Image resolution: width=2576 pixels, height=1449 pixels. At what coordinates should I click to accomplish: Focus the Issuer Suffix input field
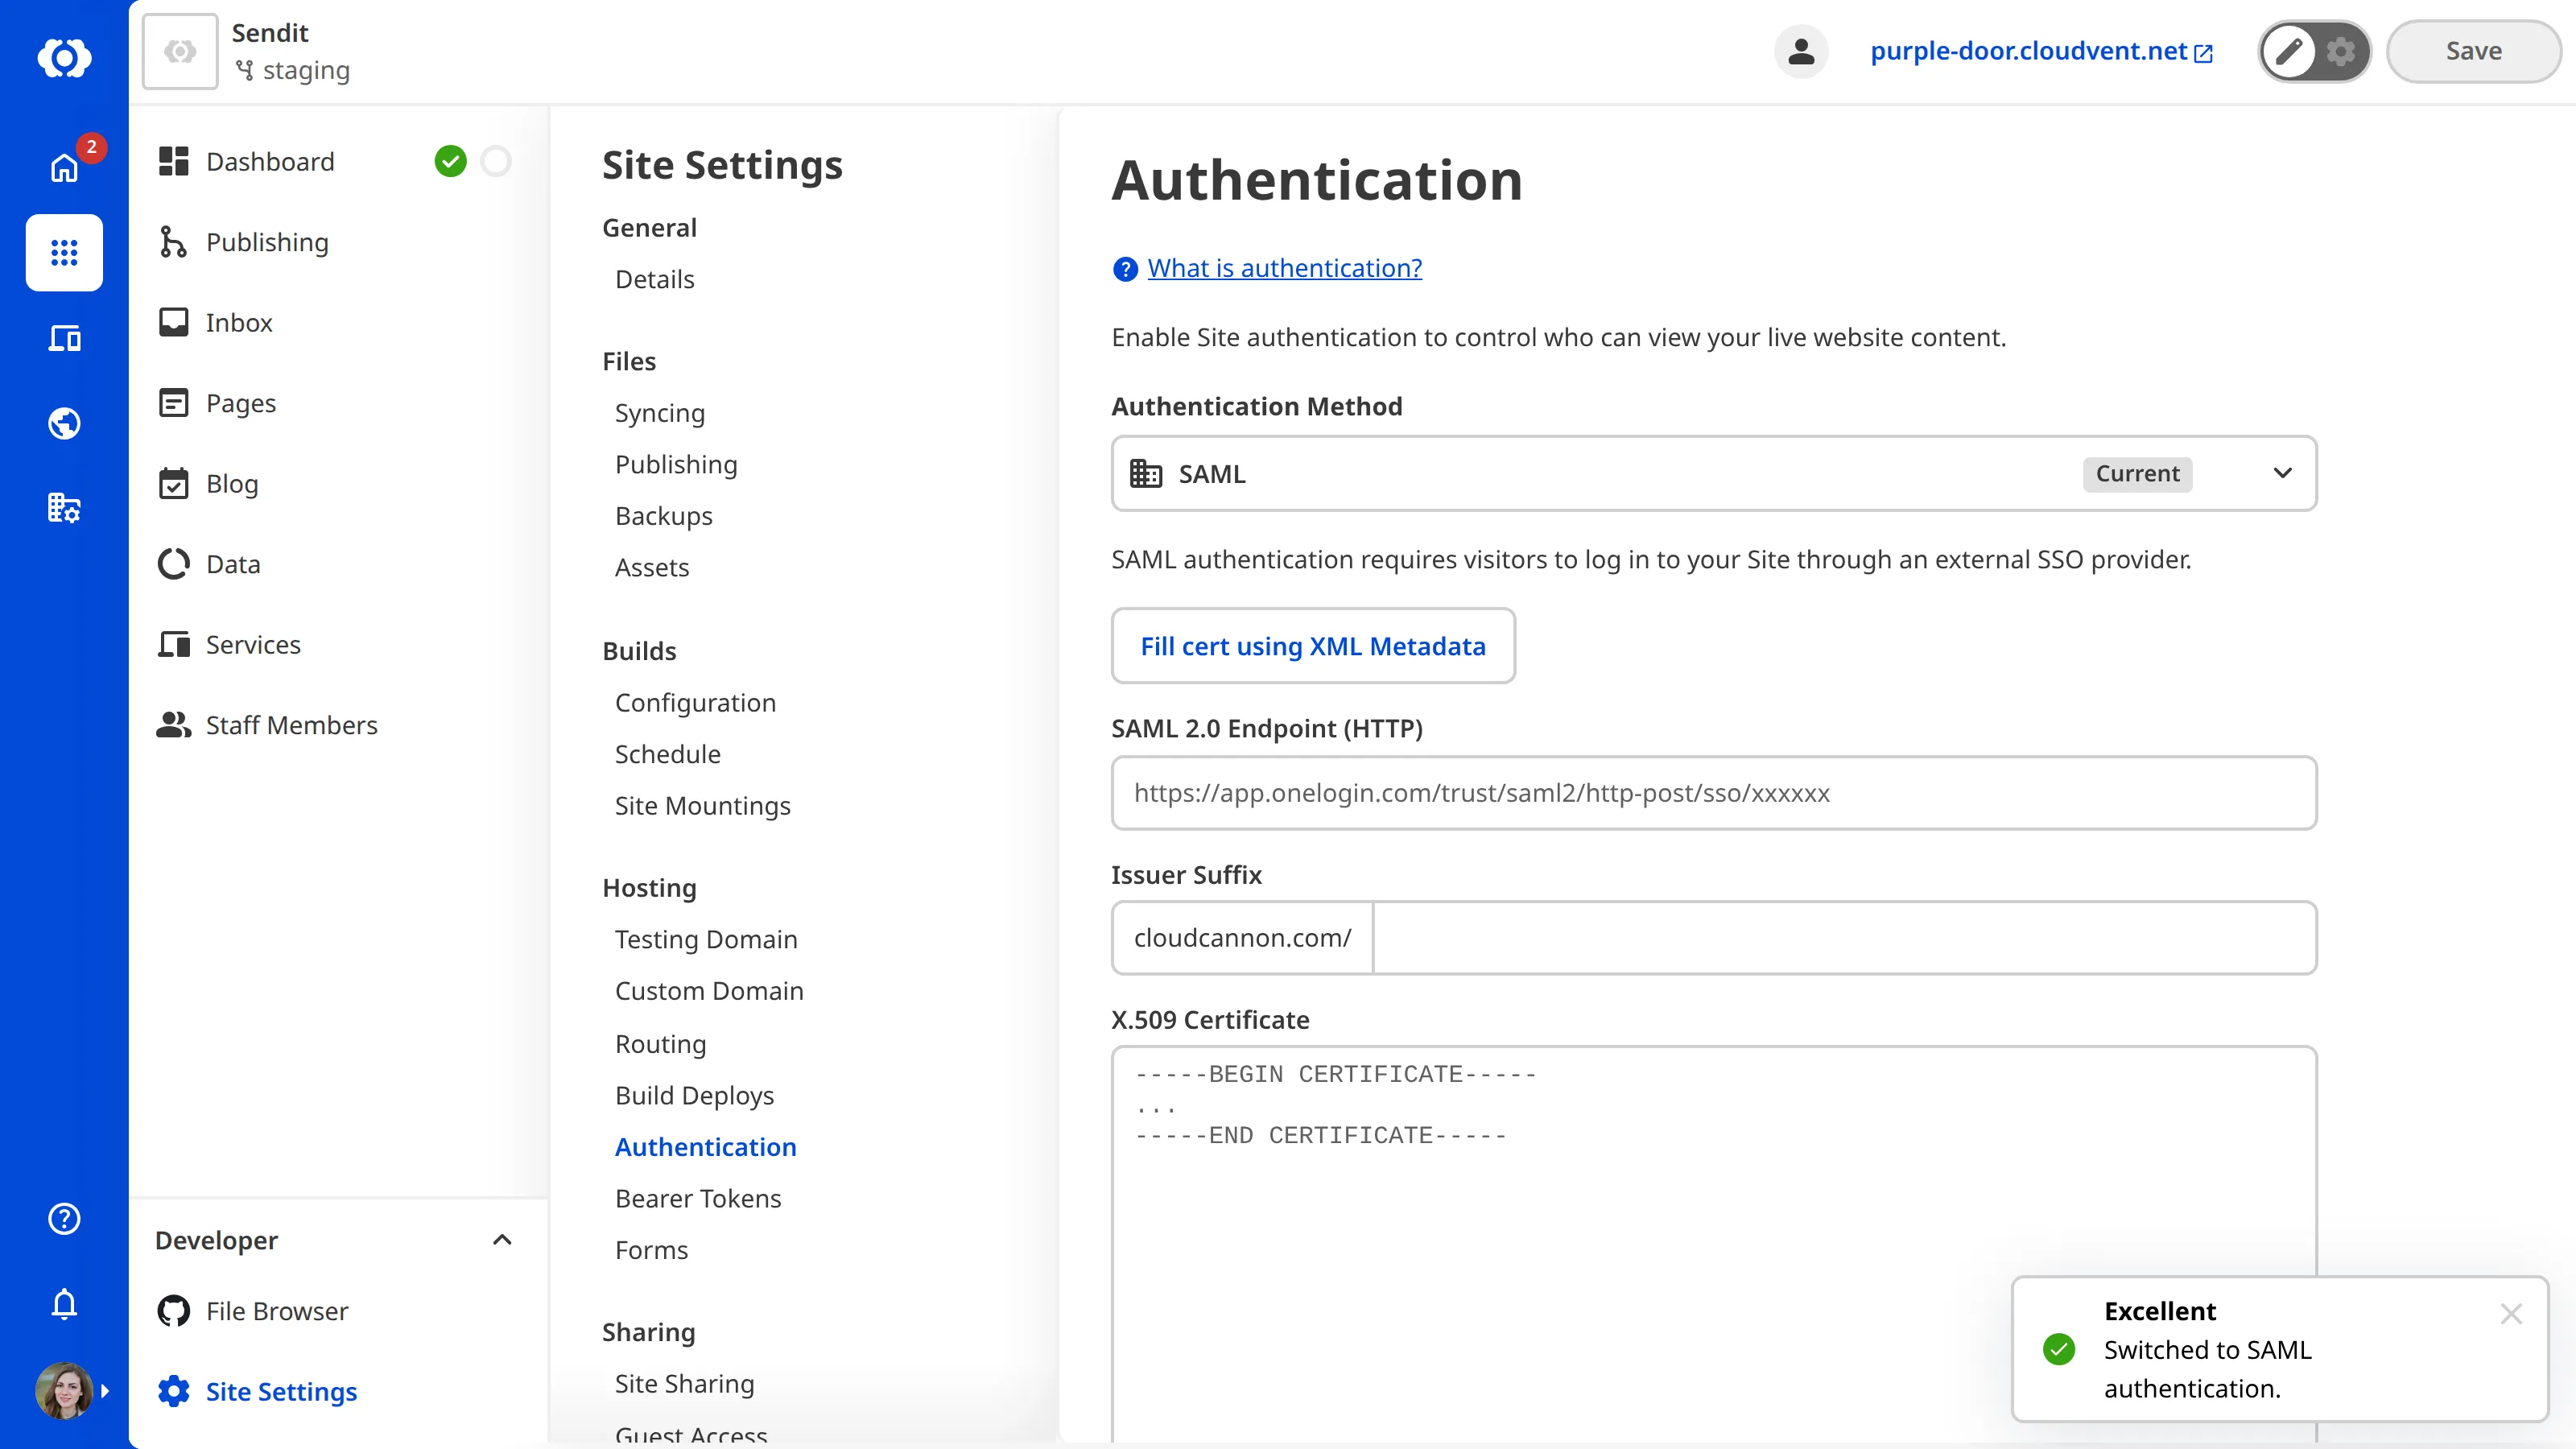tap(1844, 938)
